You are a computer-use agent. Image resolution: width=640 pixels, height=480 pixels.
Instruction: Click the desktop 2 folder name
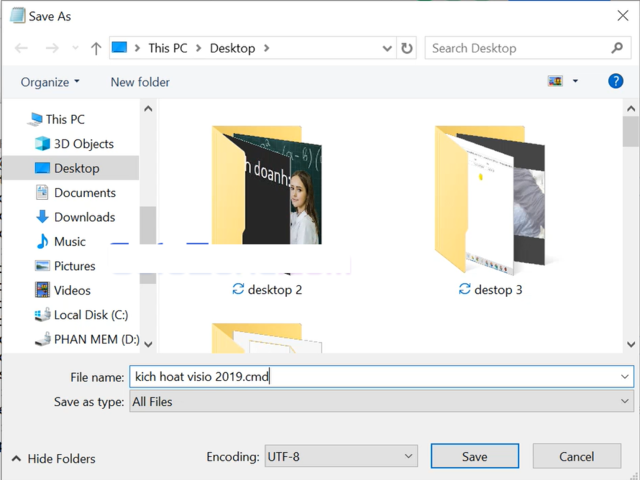[275, 290]
